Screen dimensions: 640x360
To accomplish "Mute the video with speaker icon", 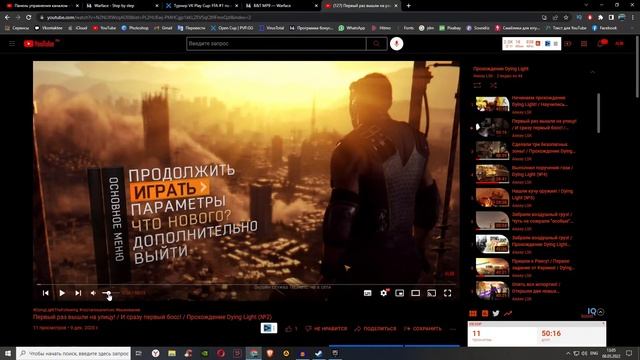I will (x=93, y=293).
